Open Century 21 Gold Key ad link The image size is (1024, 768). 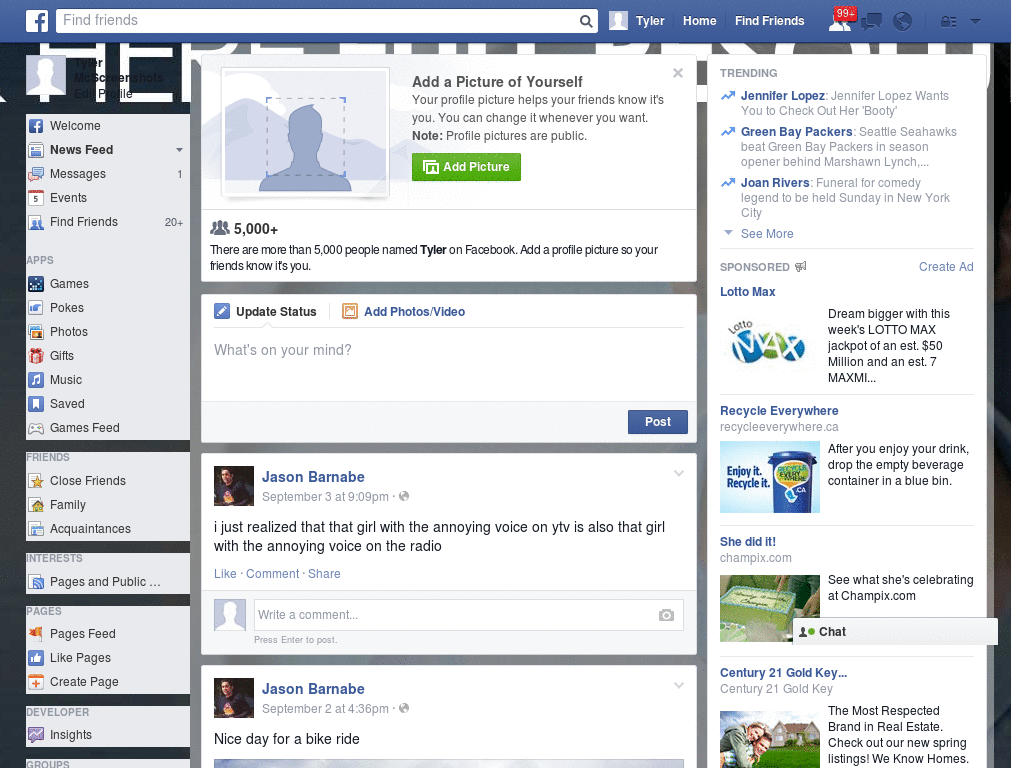[783, 673]
